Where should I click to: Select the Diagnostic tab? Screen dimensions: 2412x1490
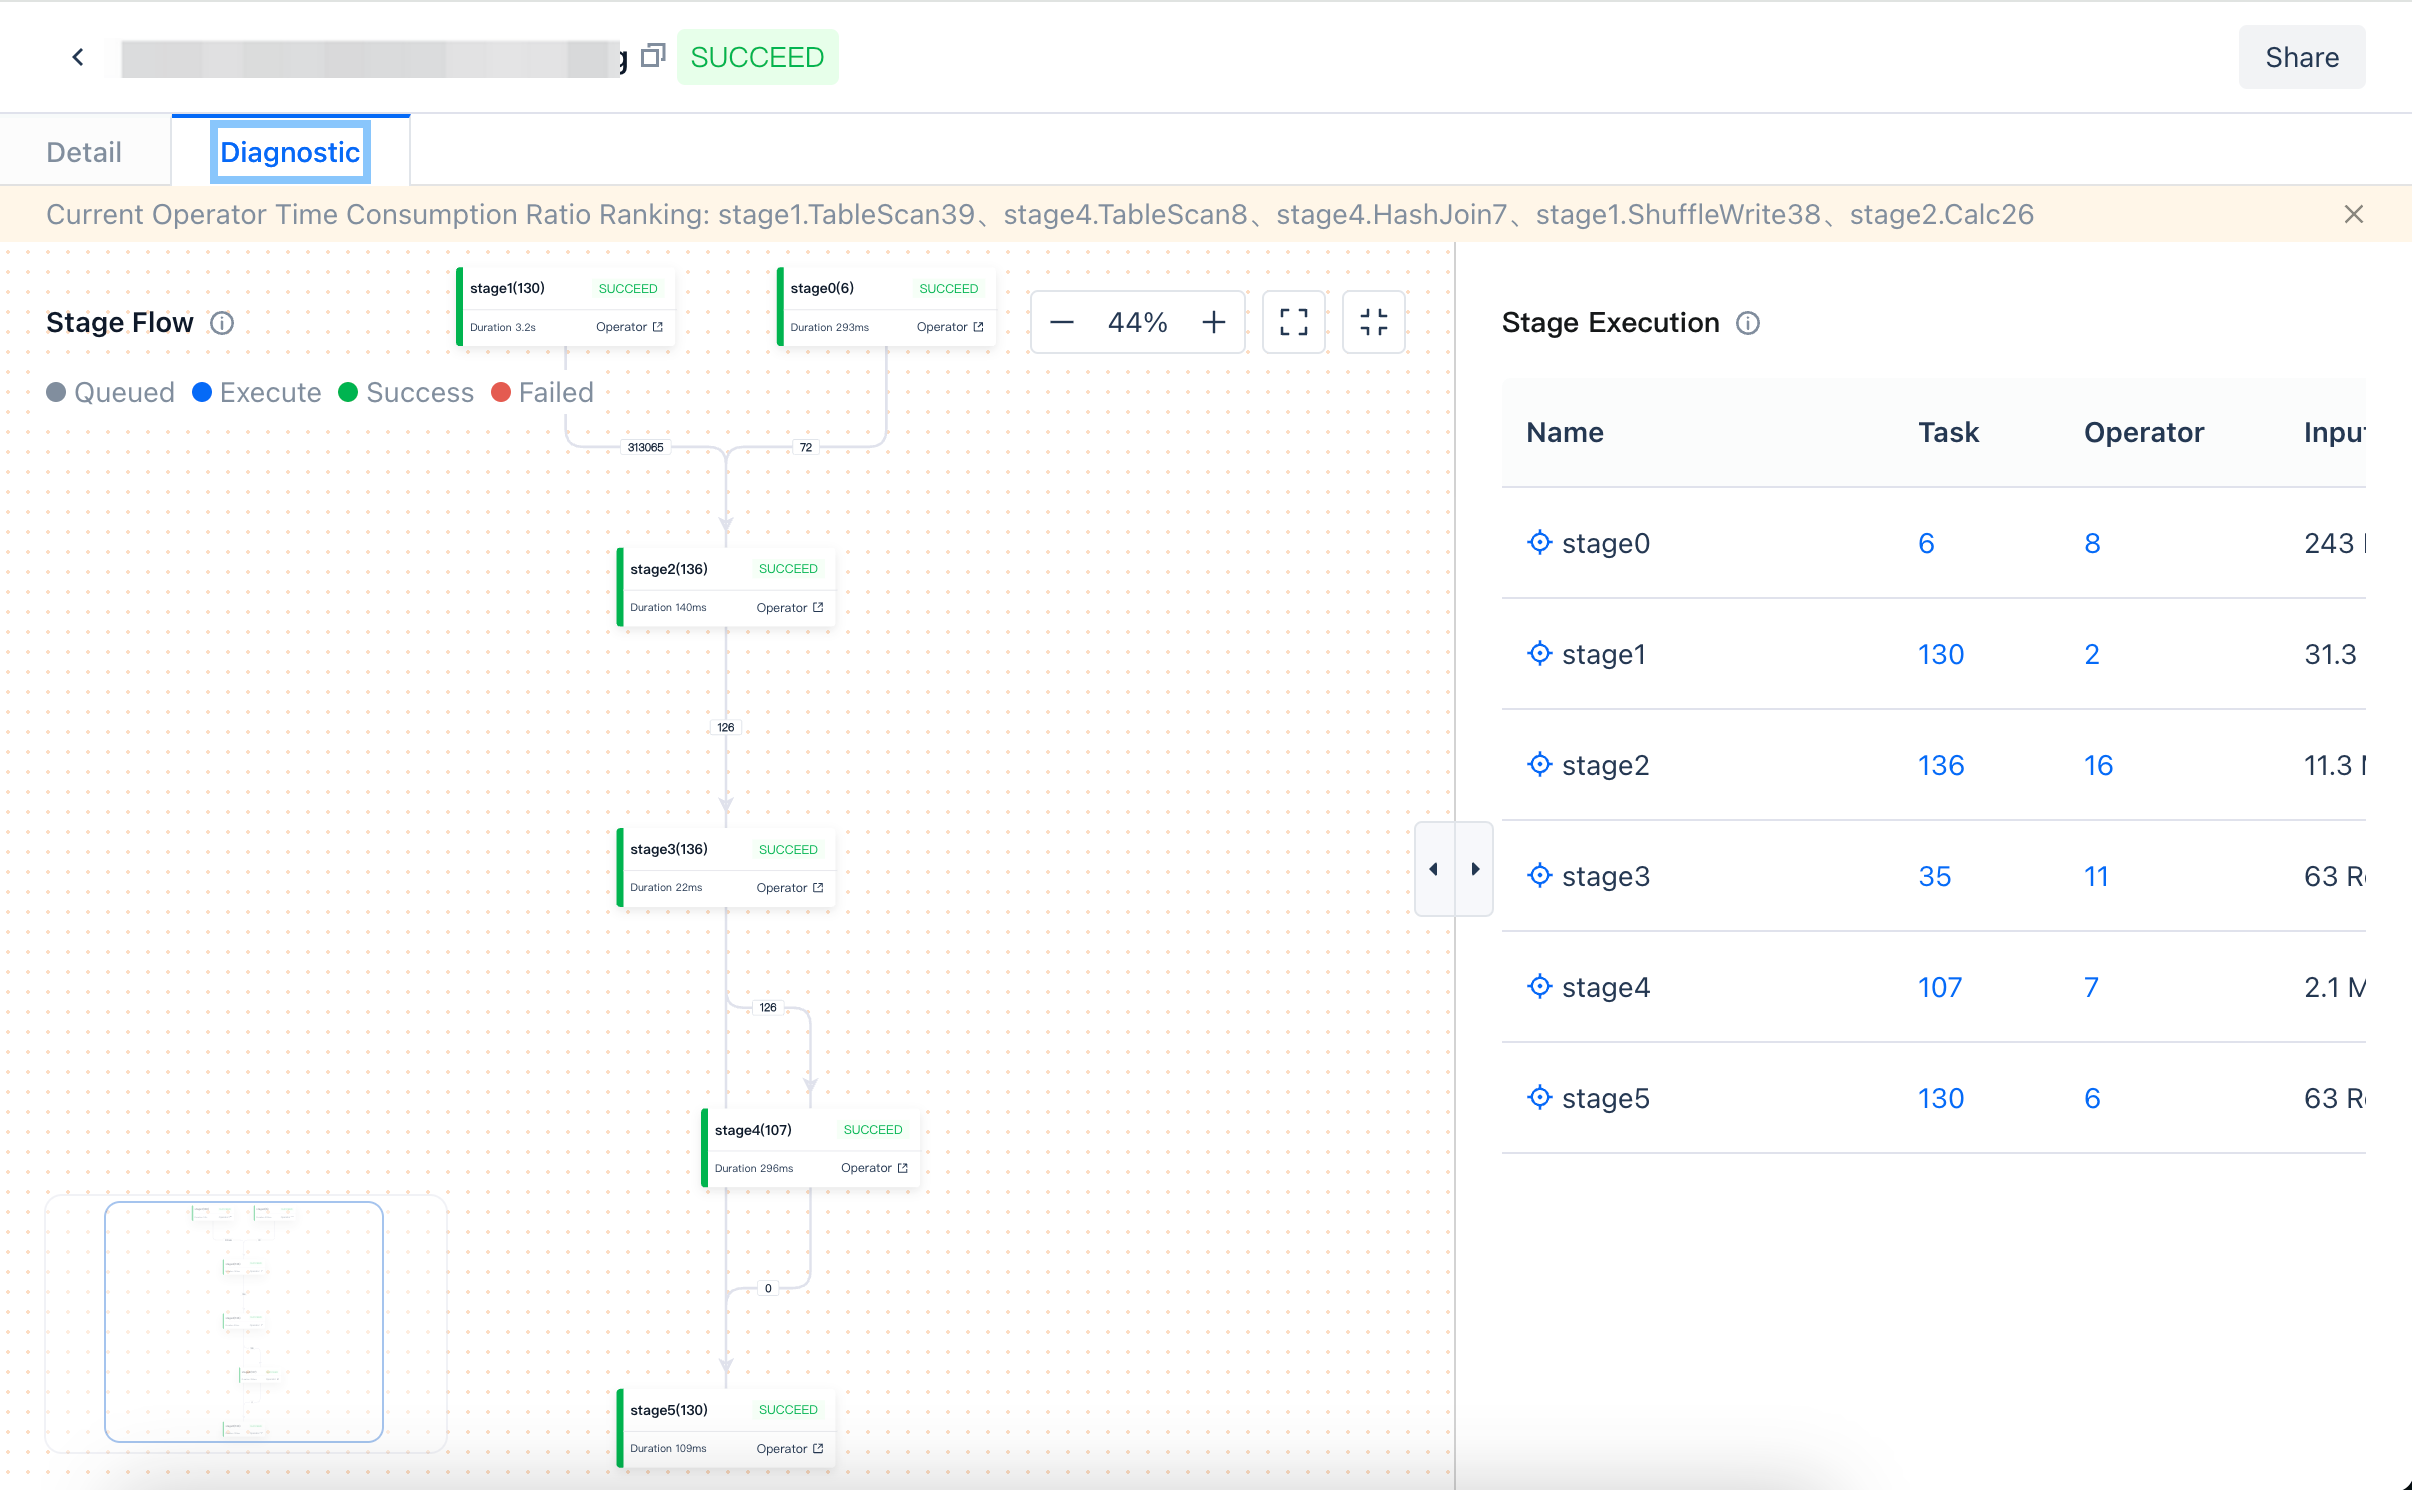pyautogui.click(x=290, y=152)
